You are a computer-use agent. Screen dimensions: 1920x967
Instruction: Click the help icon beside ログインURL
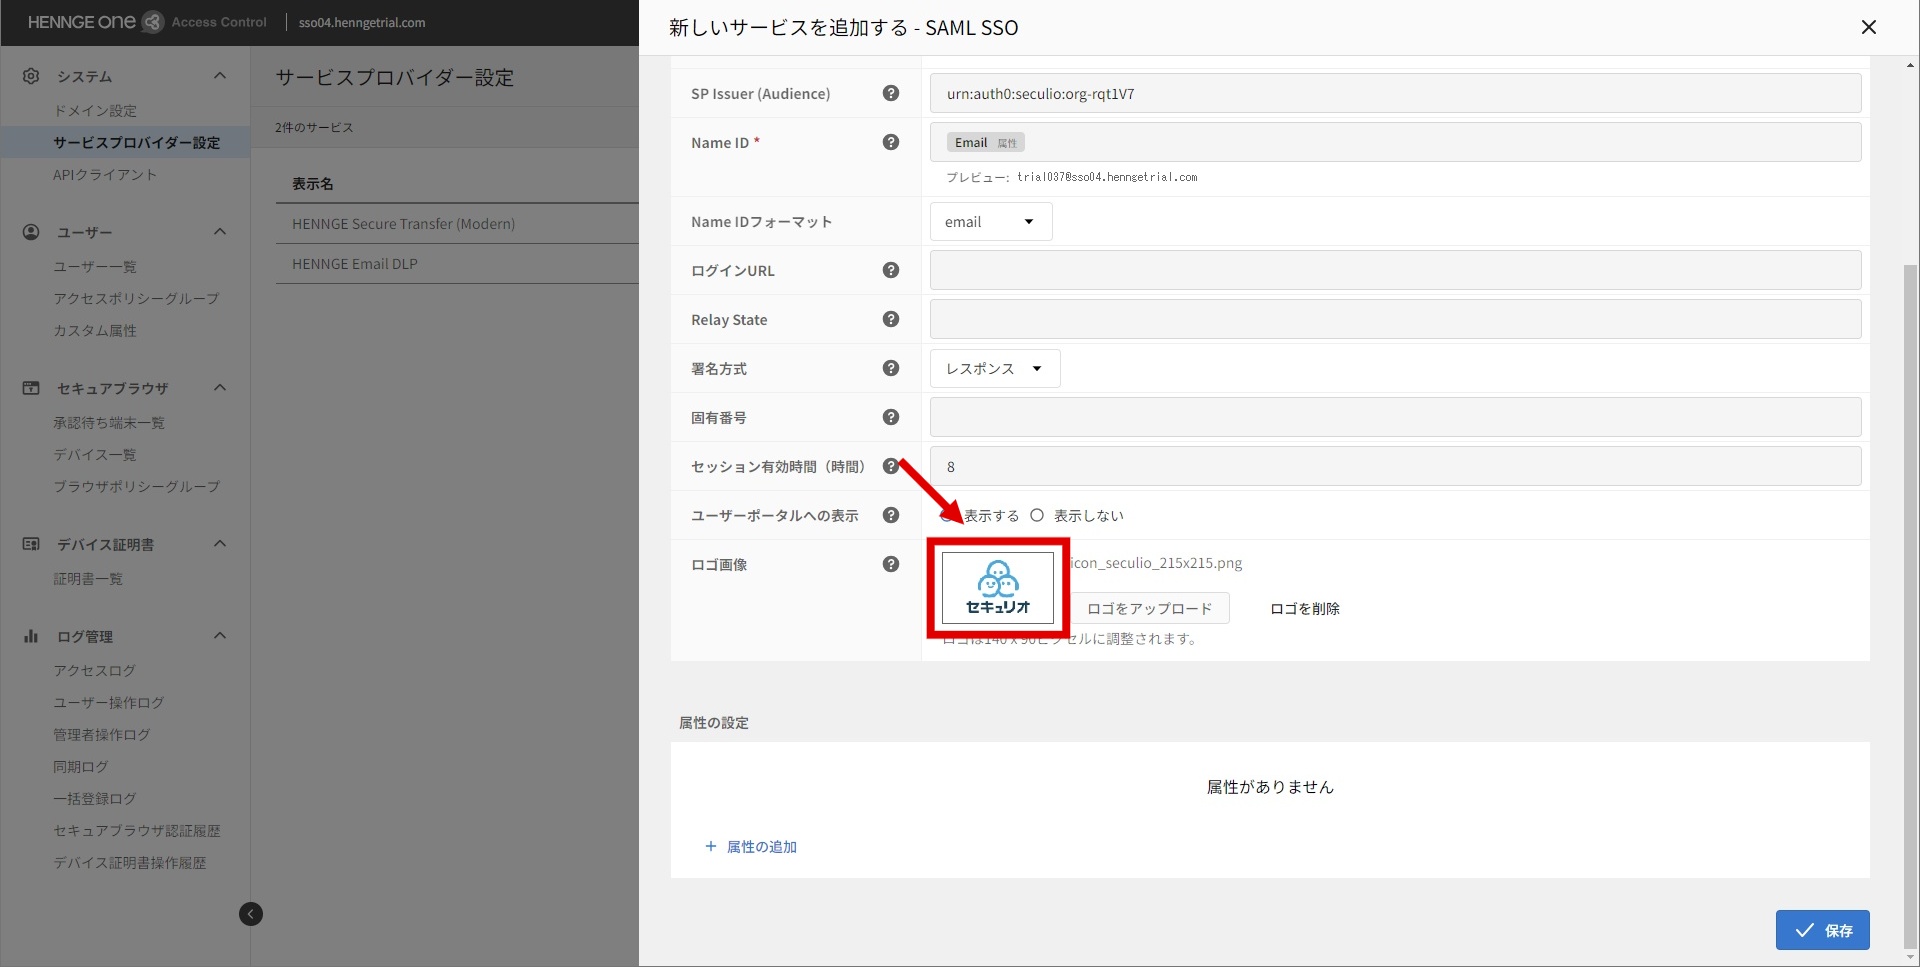click(x=891, y=270)
